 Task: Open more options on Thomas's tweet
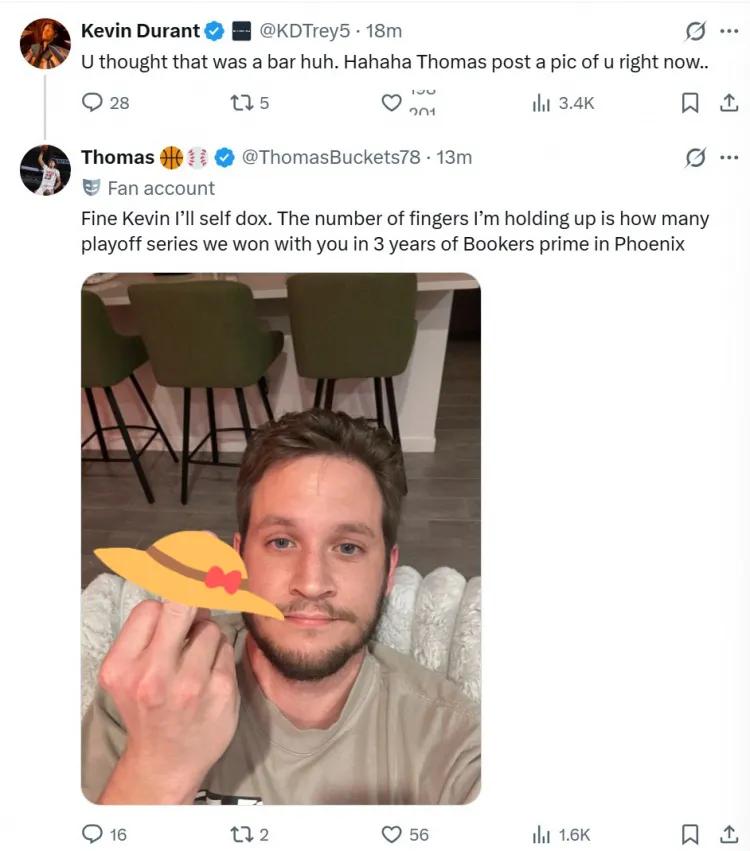pos(729,157)
